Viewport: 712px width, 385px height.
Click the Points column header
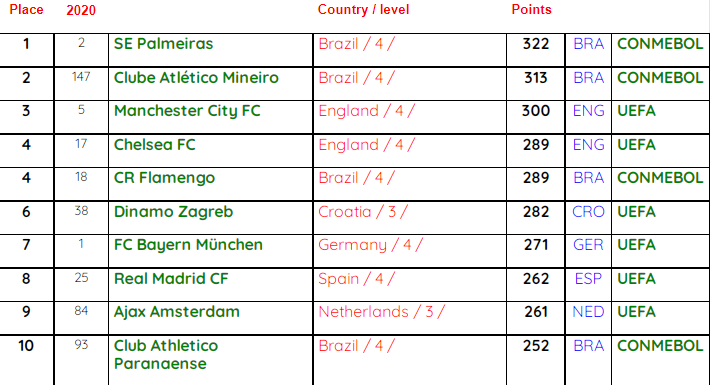pos(531,10)
